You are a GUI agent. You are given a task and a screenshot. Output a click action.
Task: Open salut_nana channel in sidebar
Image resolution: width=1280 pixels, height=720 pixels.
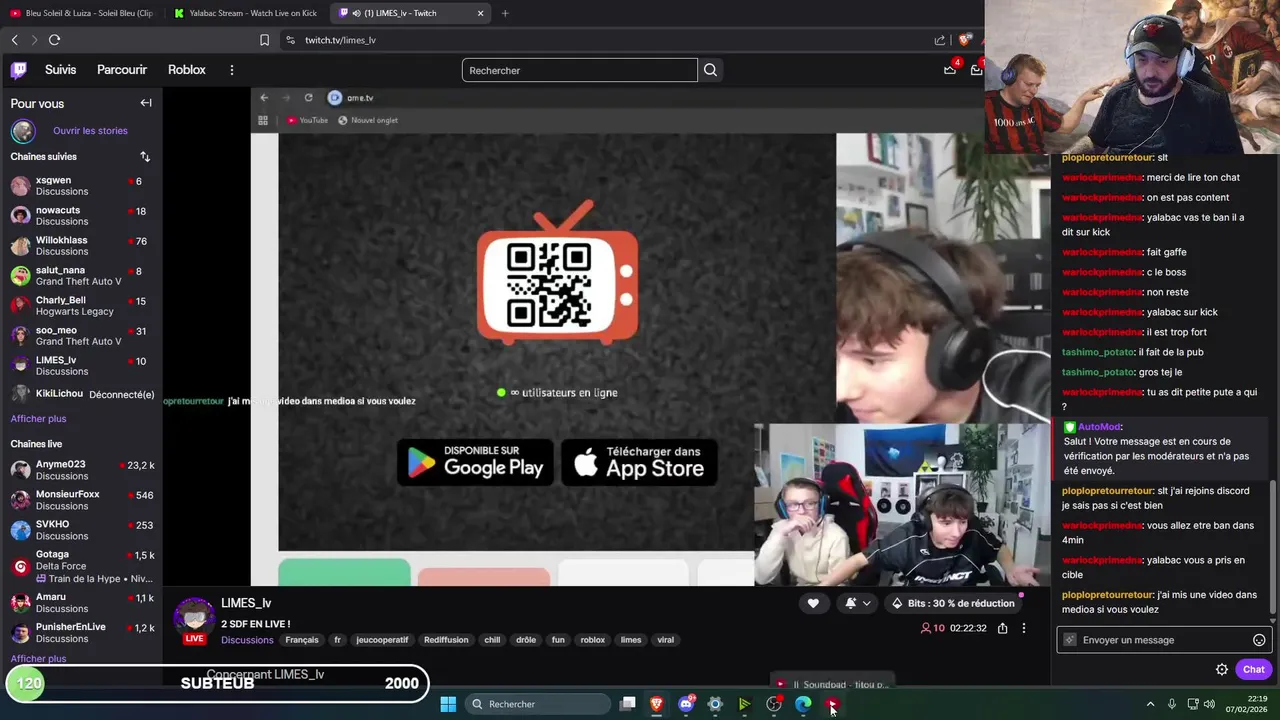[81, 276]
